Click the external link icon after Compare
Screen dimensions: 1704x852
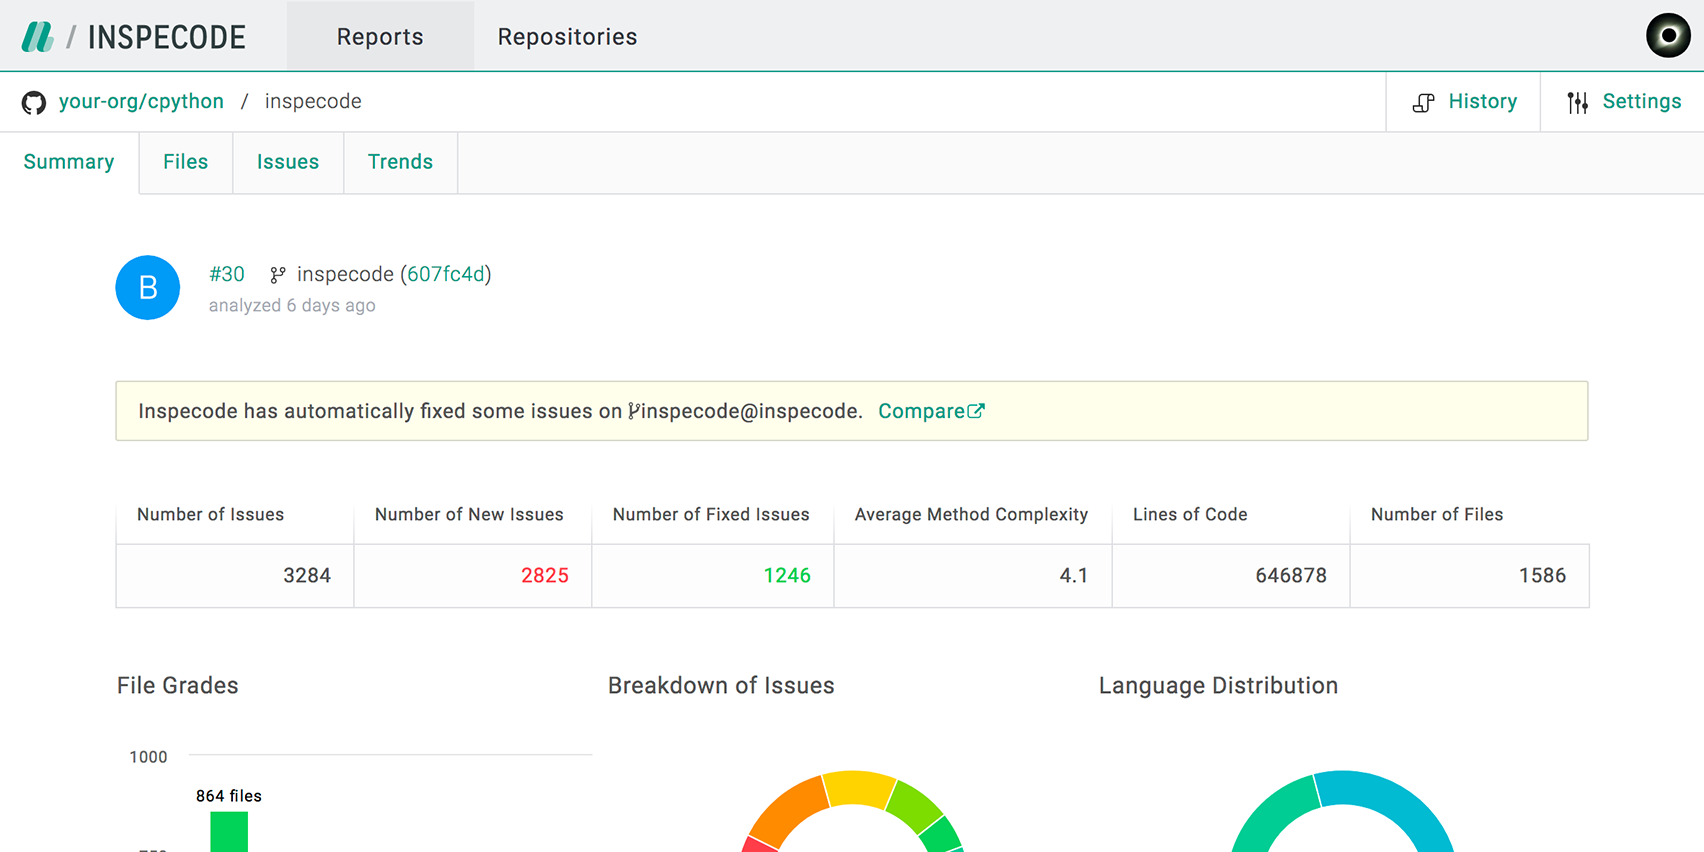tap(977, 411)
